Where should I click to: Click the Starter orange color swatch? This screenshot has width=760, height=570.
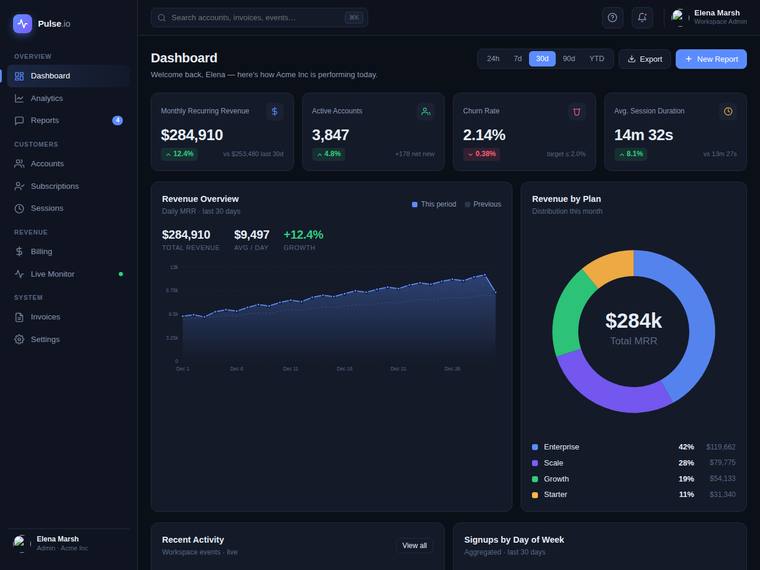click(535, 495)
